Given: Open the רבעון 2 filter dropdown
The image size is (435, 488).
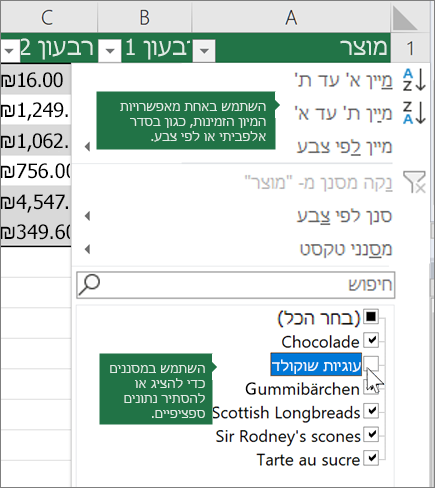Looking at the screenshot, I should (10, 51).
